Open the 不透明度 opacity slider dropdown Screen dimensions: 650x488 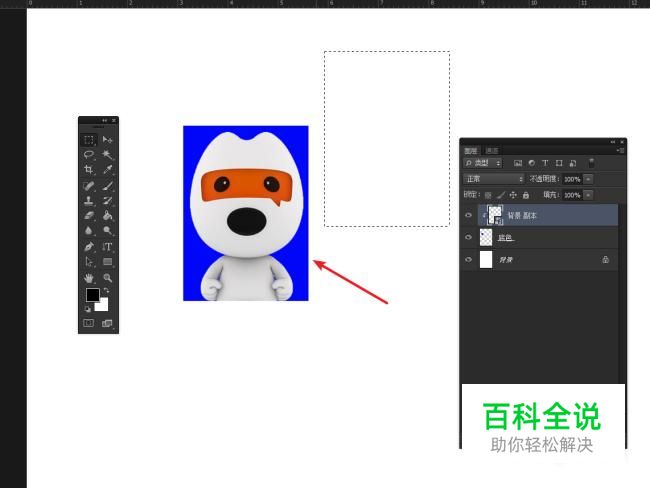(588, 178)
